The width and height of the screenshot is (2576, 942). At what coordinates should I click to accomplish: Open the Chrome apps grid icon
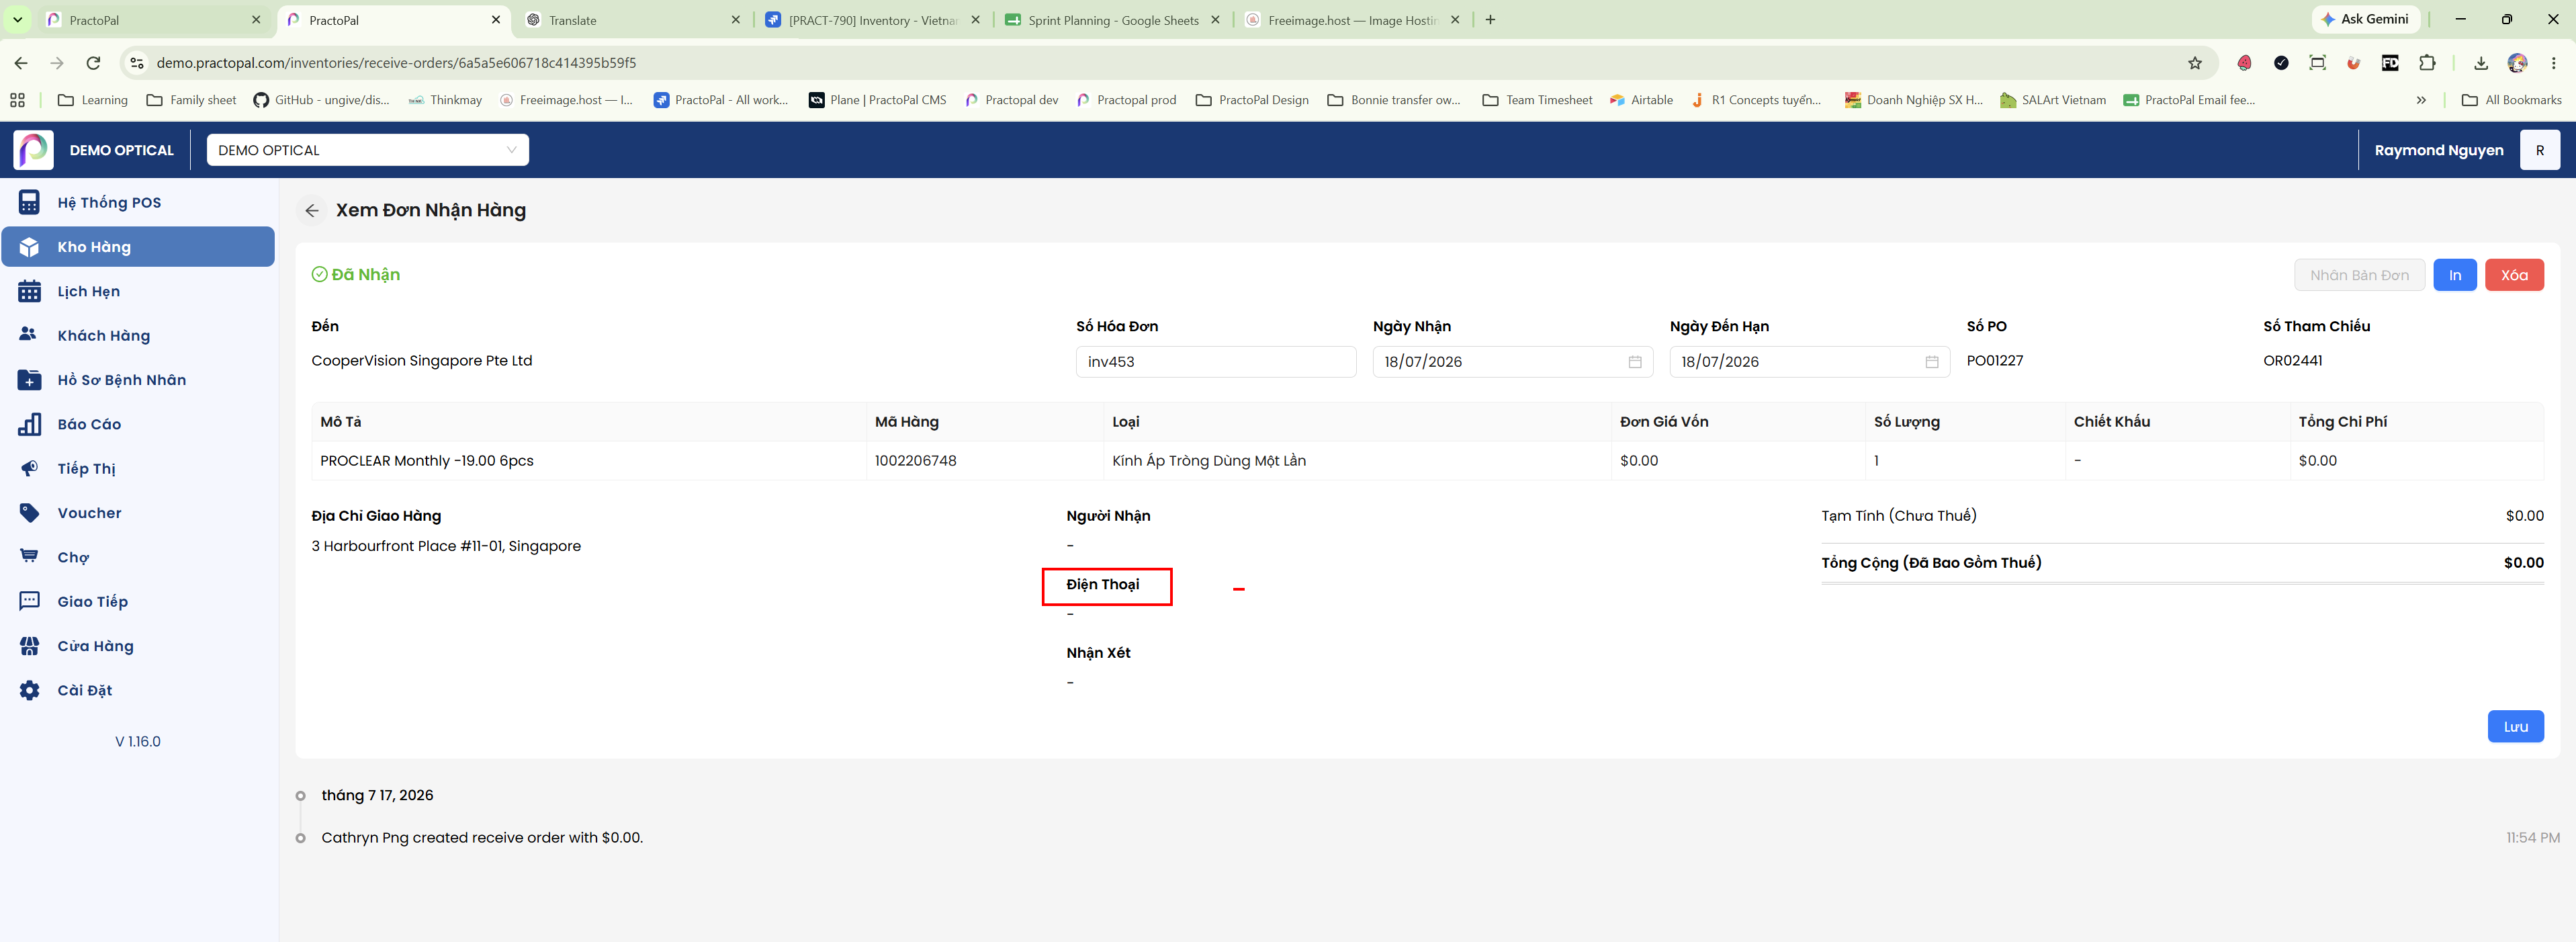click(x=17, y=100)
